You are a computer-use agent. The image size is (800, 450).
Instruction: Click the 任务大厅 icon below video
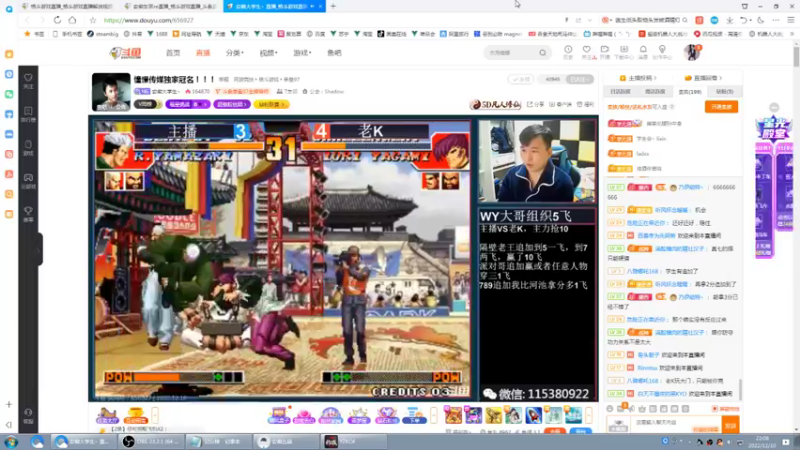click(107, 415)
